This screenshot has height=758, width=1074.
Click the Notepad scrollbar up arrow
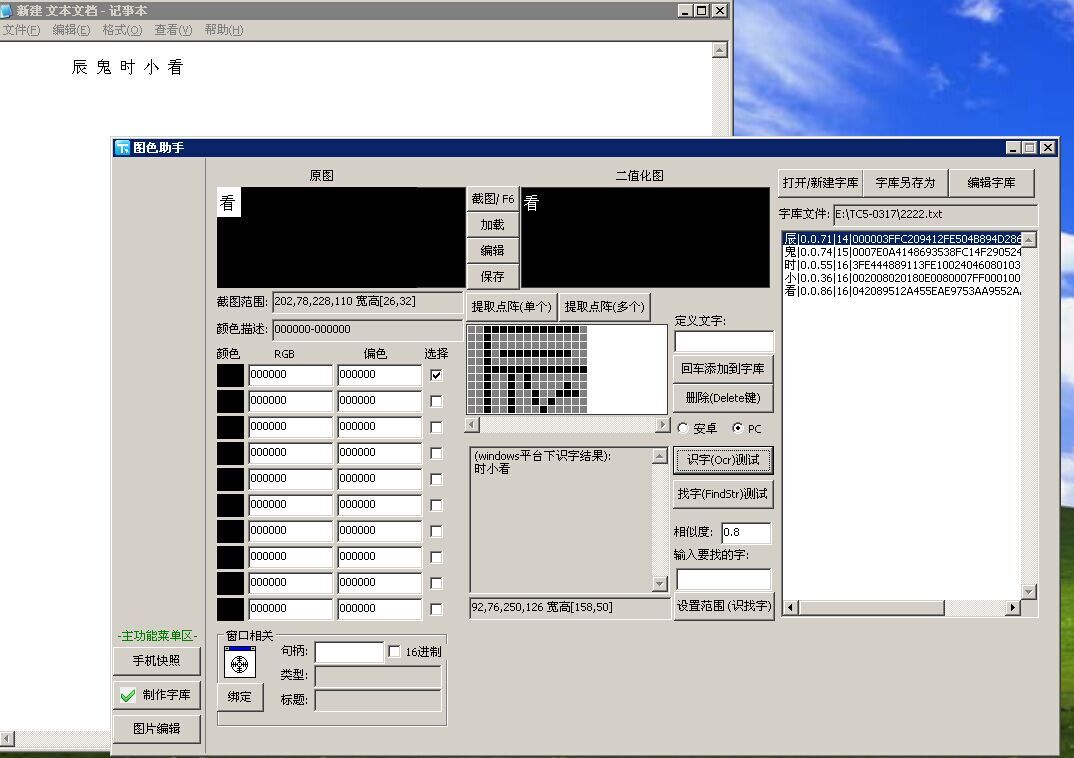(x=719, y=50)
